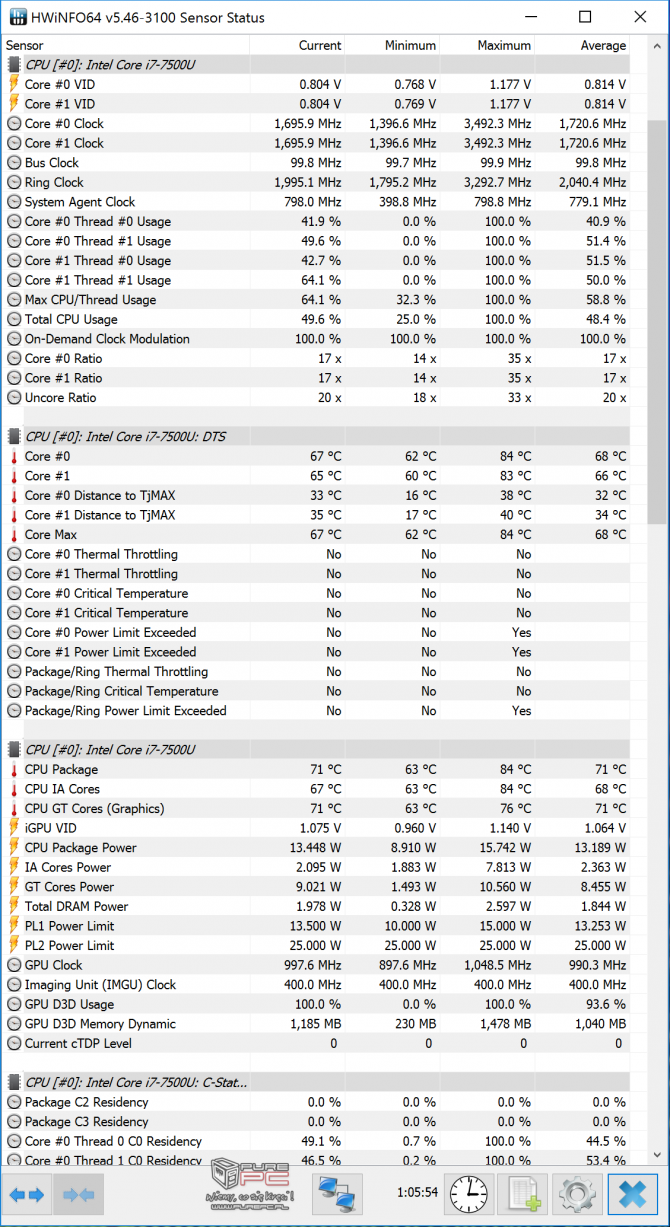Click the thermometer icon beside CPU GT Cores (Graphics)
The image size is (670, 1227).
[14, 808]
